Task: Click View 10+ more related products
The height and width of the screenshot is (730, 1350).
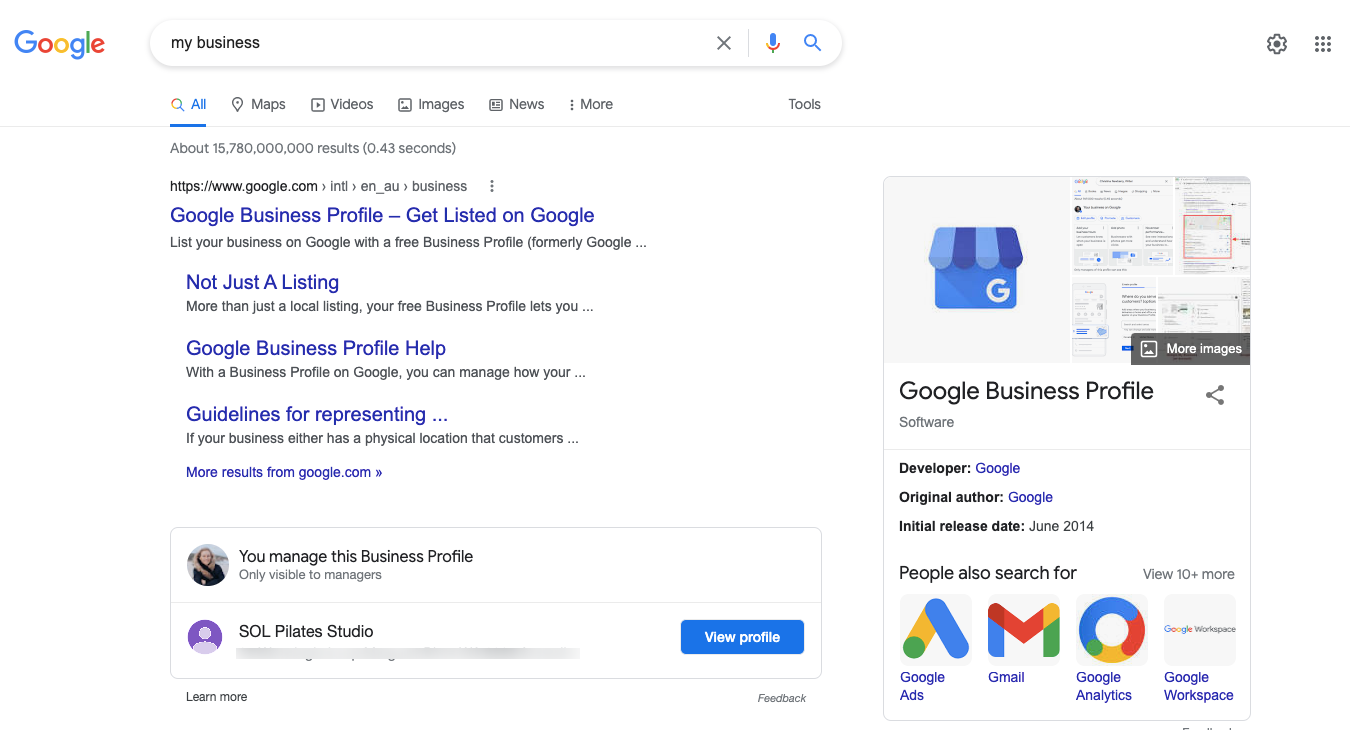Action: (x=1189, y=574)
